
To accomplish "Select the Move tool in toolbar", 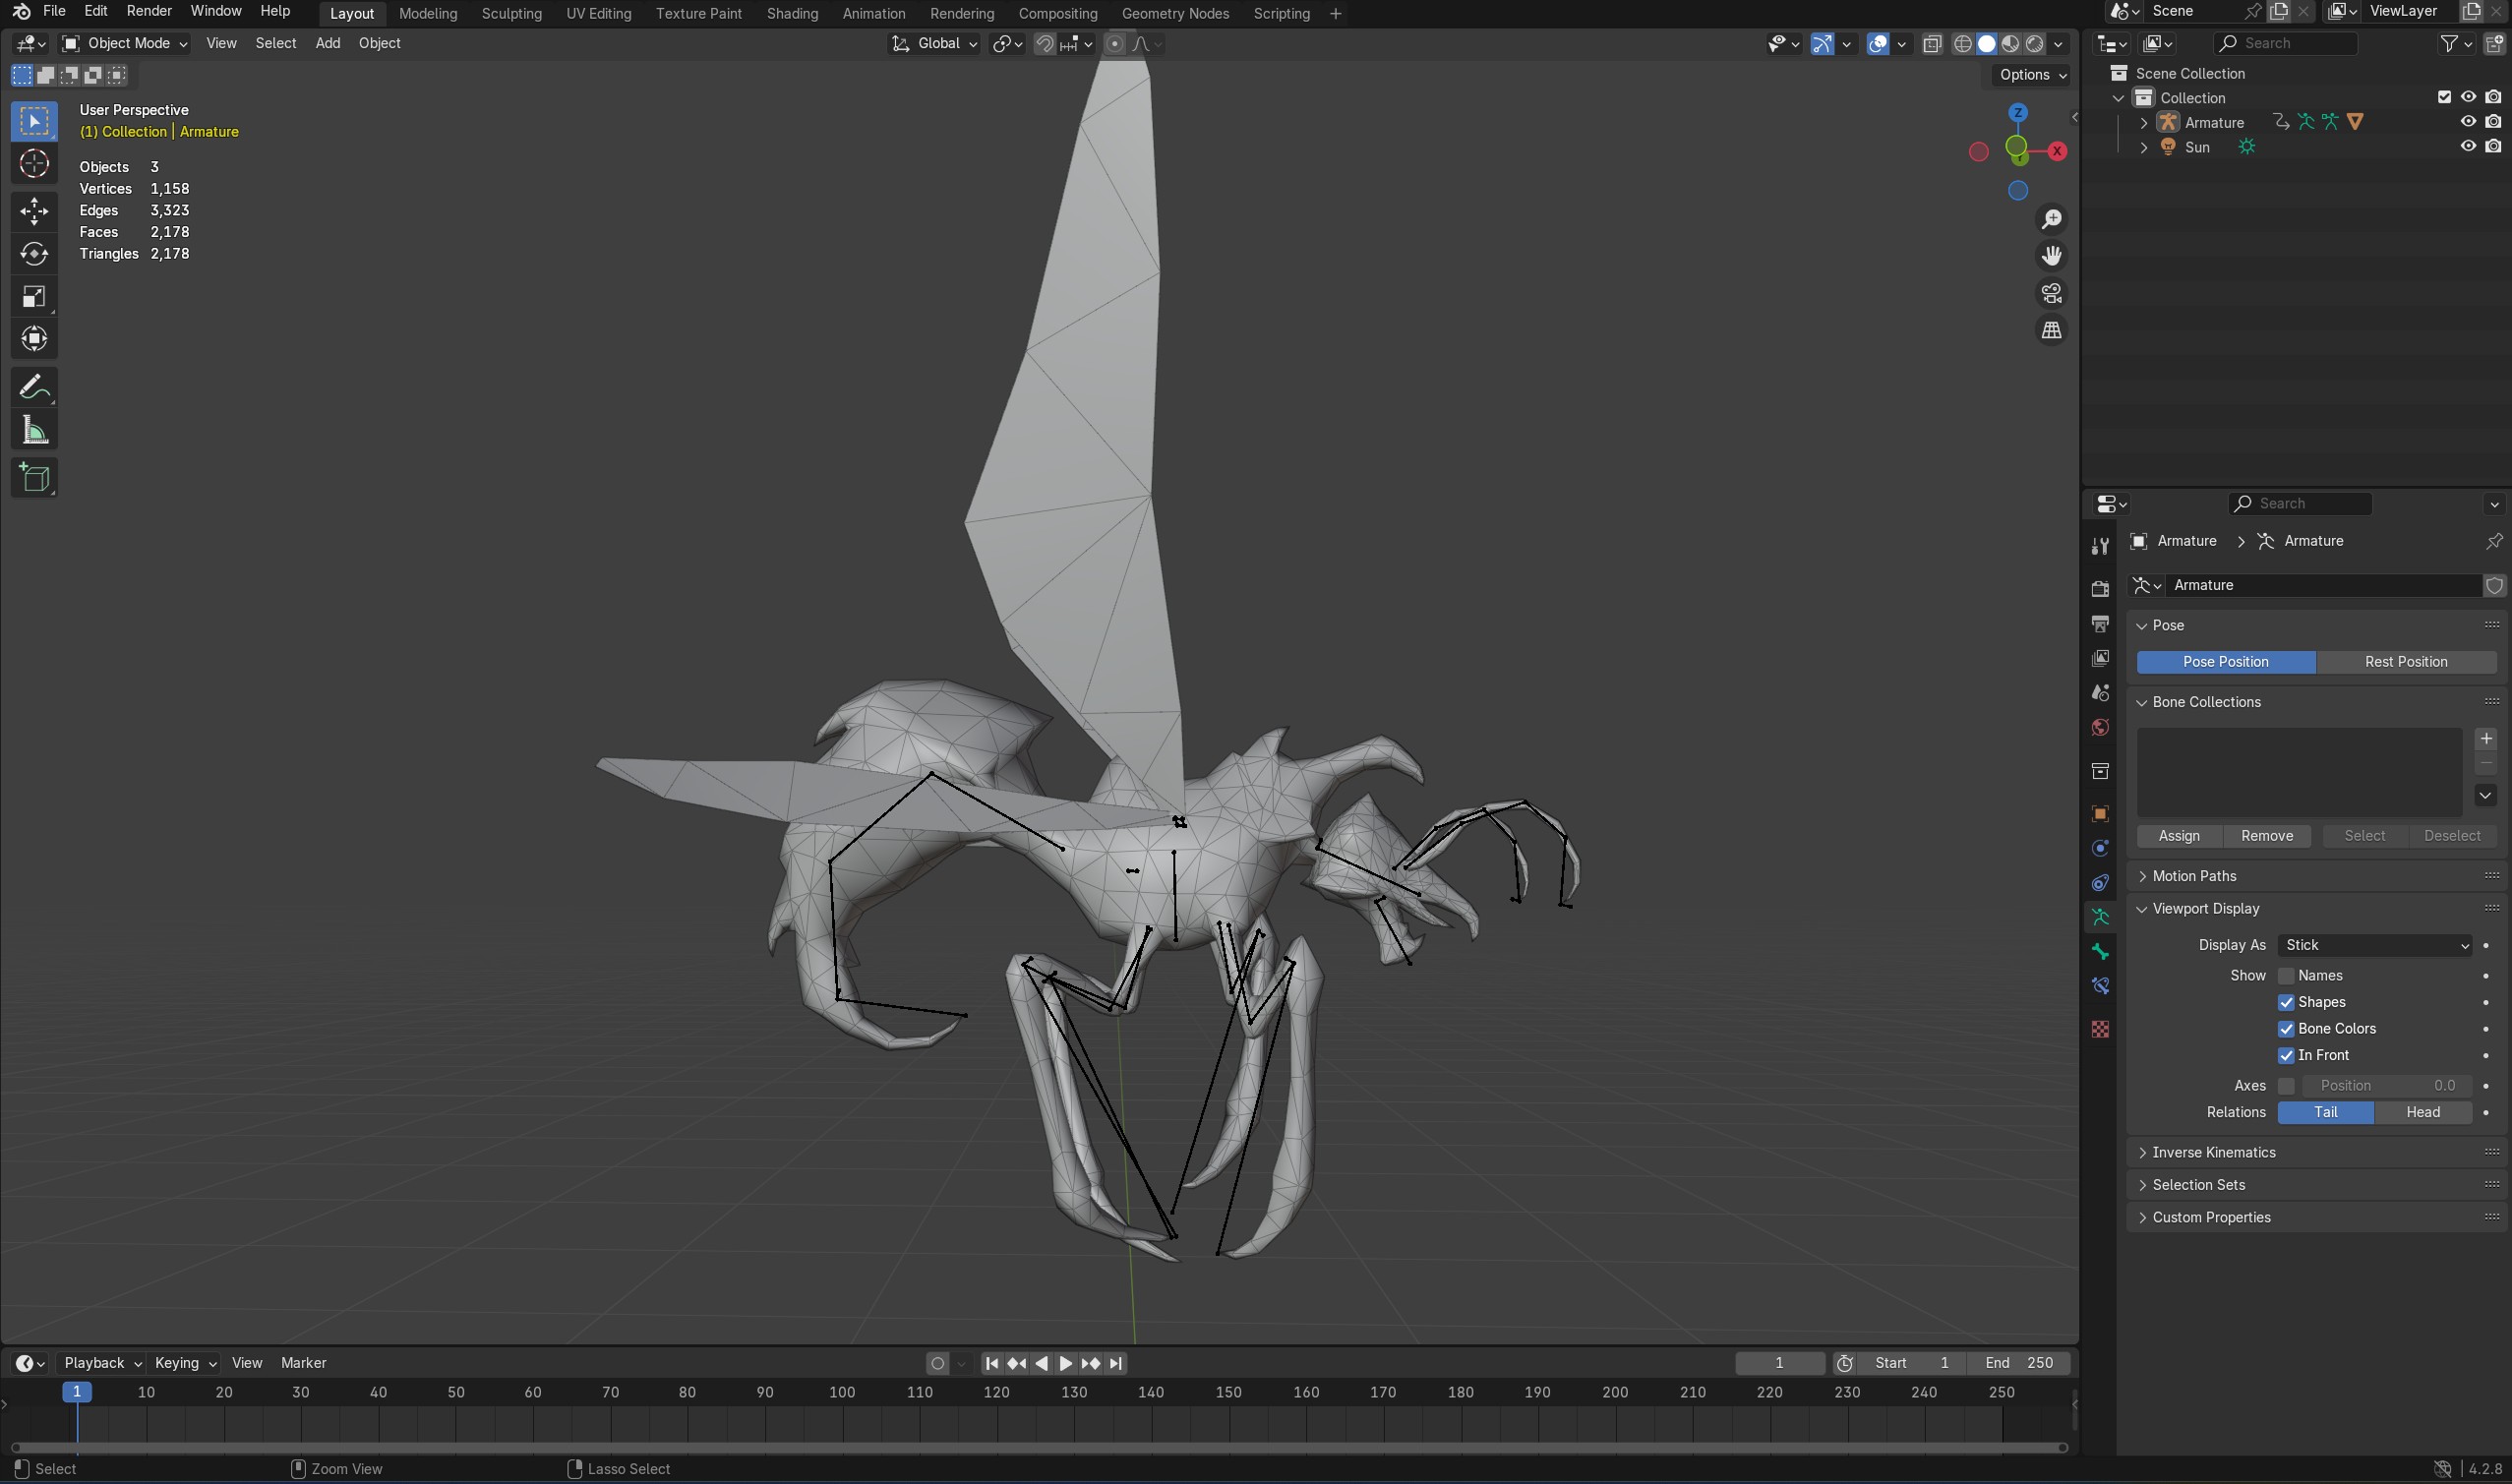I will point(34,210).
